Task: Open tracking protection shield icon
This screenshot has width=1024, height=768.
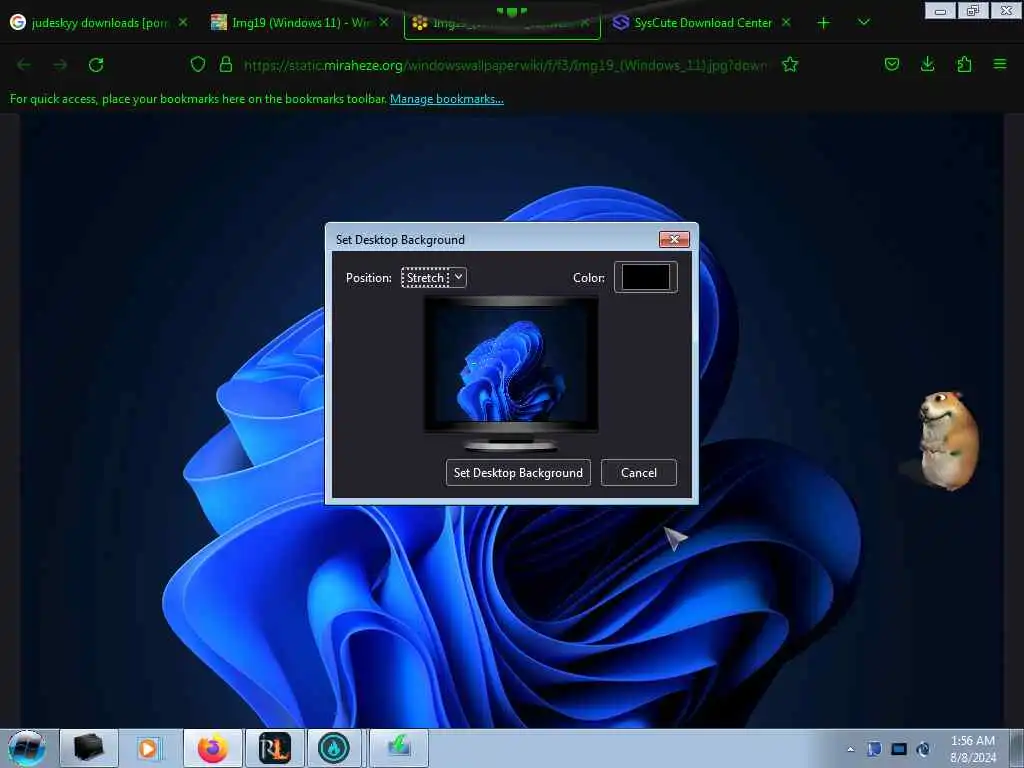Action: 198,65
